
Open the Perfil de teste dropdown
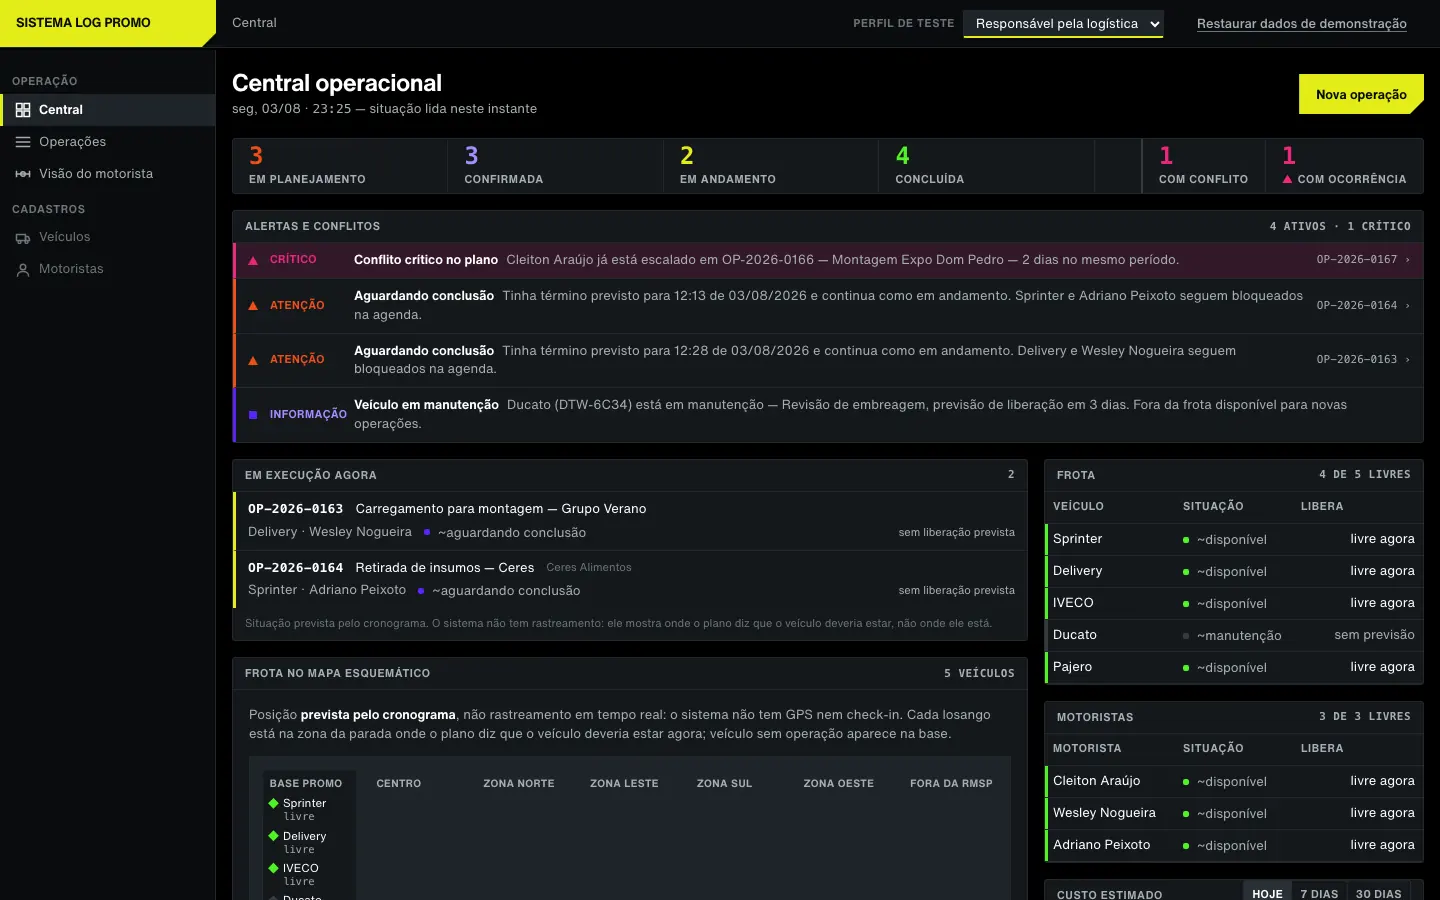pos(1063,24)
